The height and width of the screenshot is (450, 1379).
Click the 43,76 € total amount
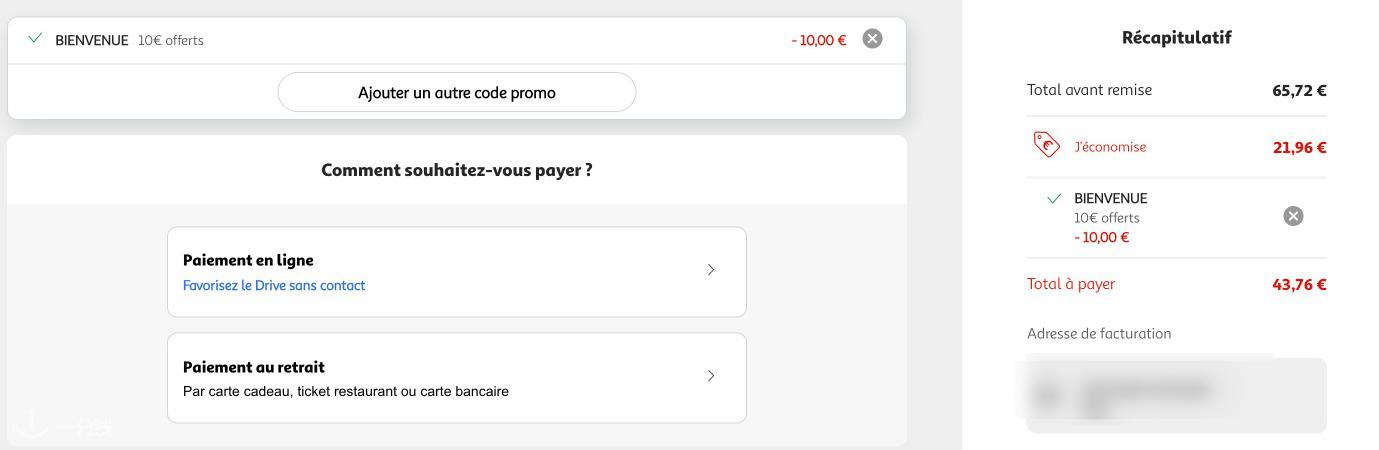[x=1299, y=285]
